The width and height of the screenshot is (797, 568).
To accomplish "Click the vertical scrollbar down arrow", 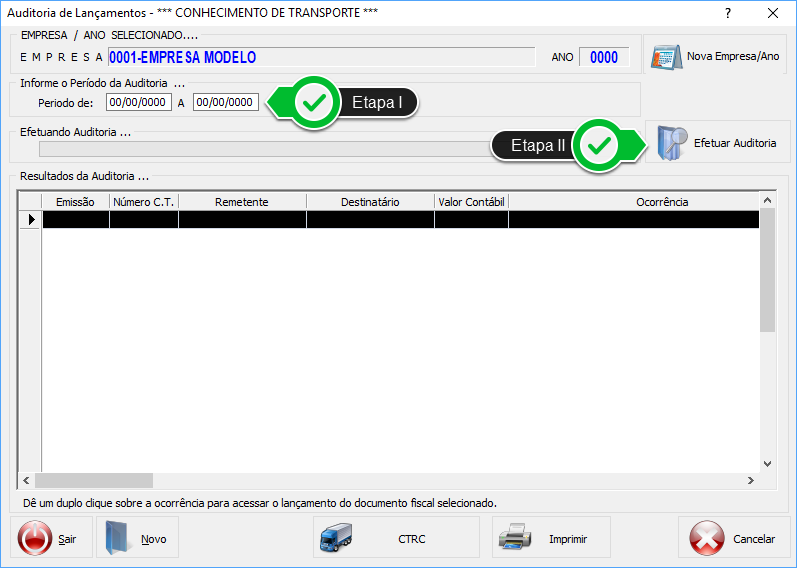I will [x=767, y=464].
